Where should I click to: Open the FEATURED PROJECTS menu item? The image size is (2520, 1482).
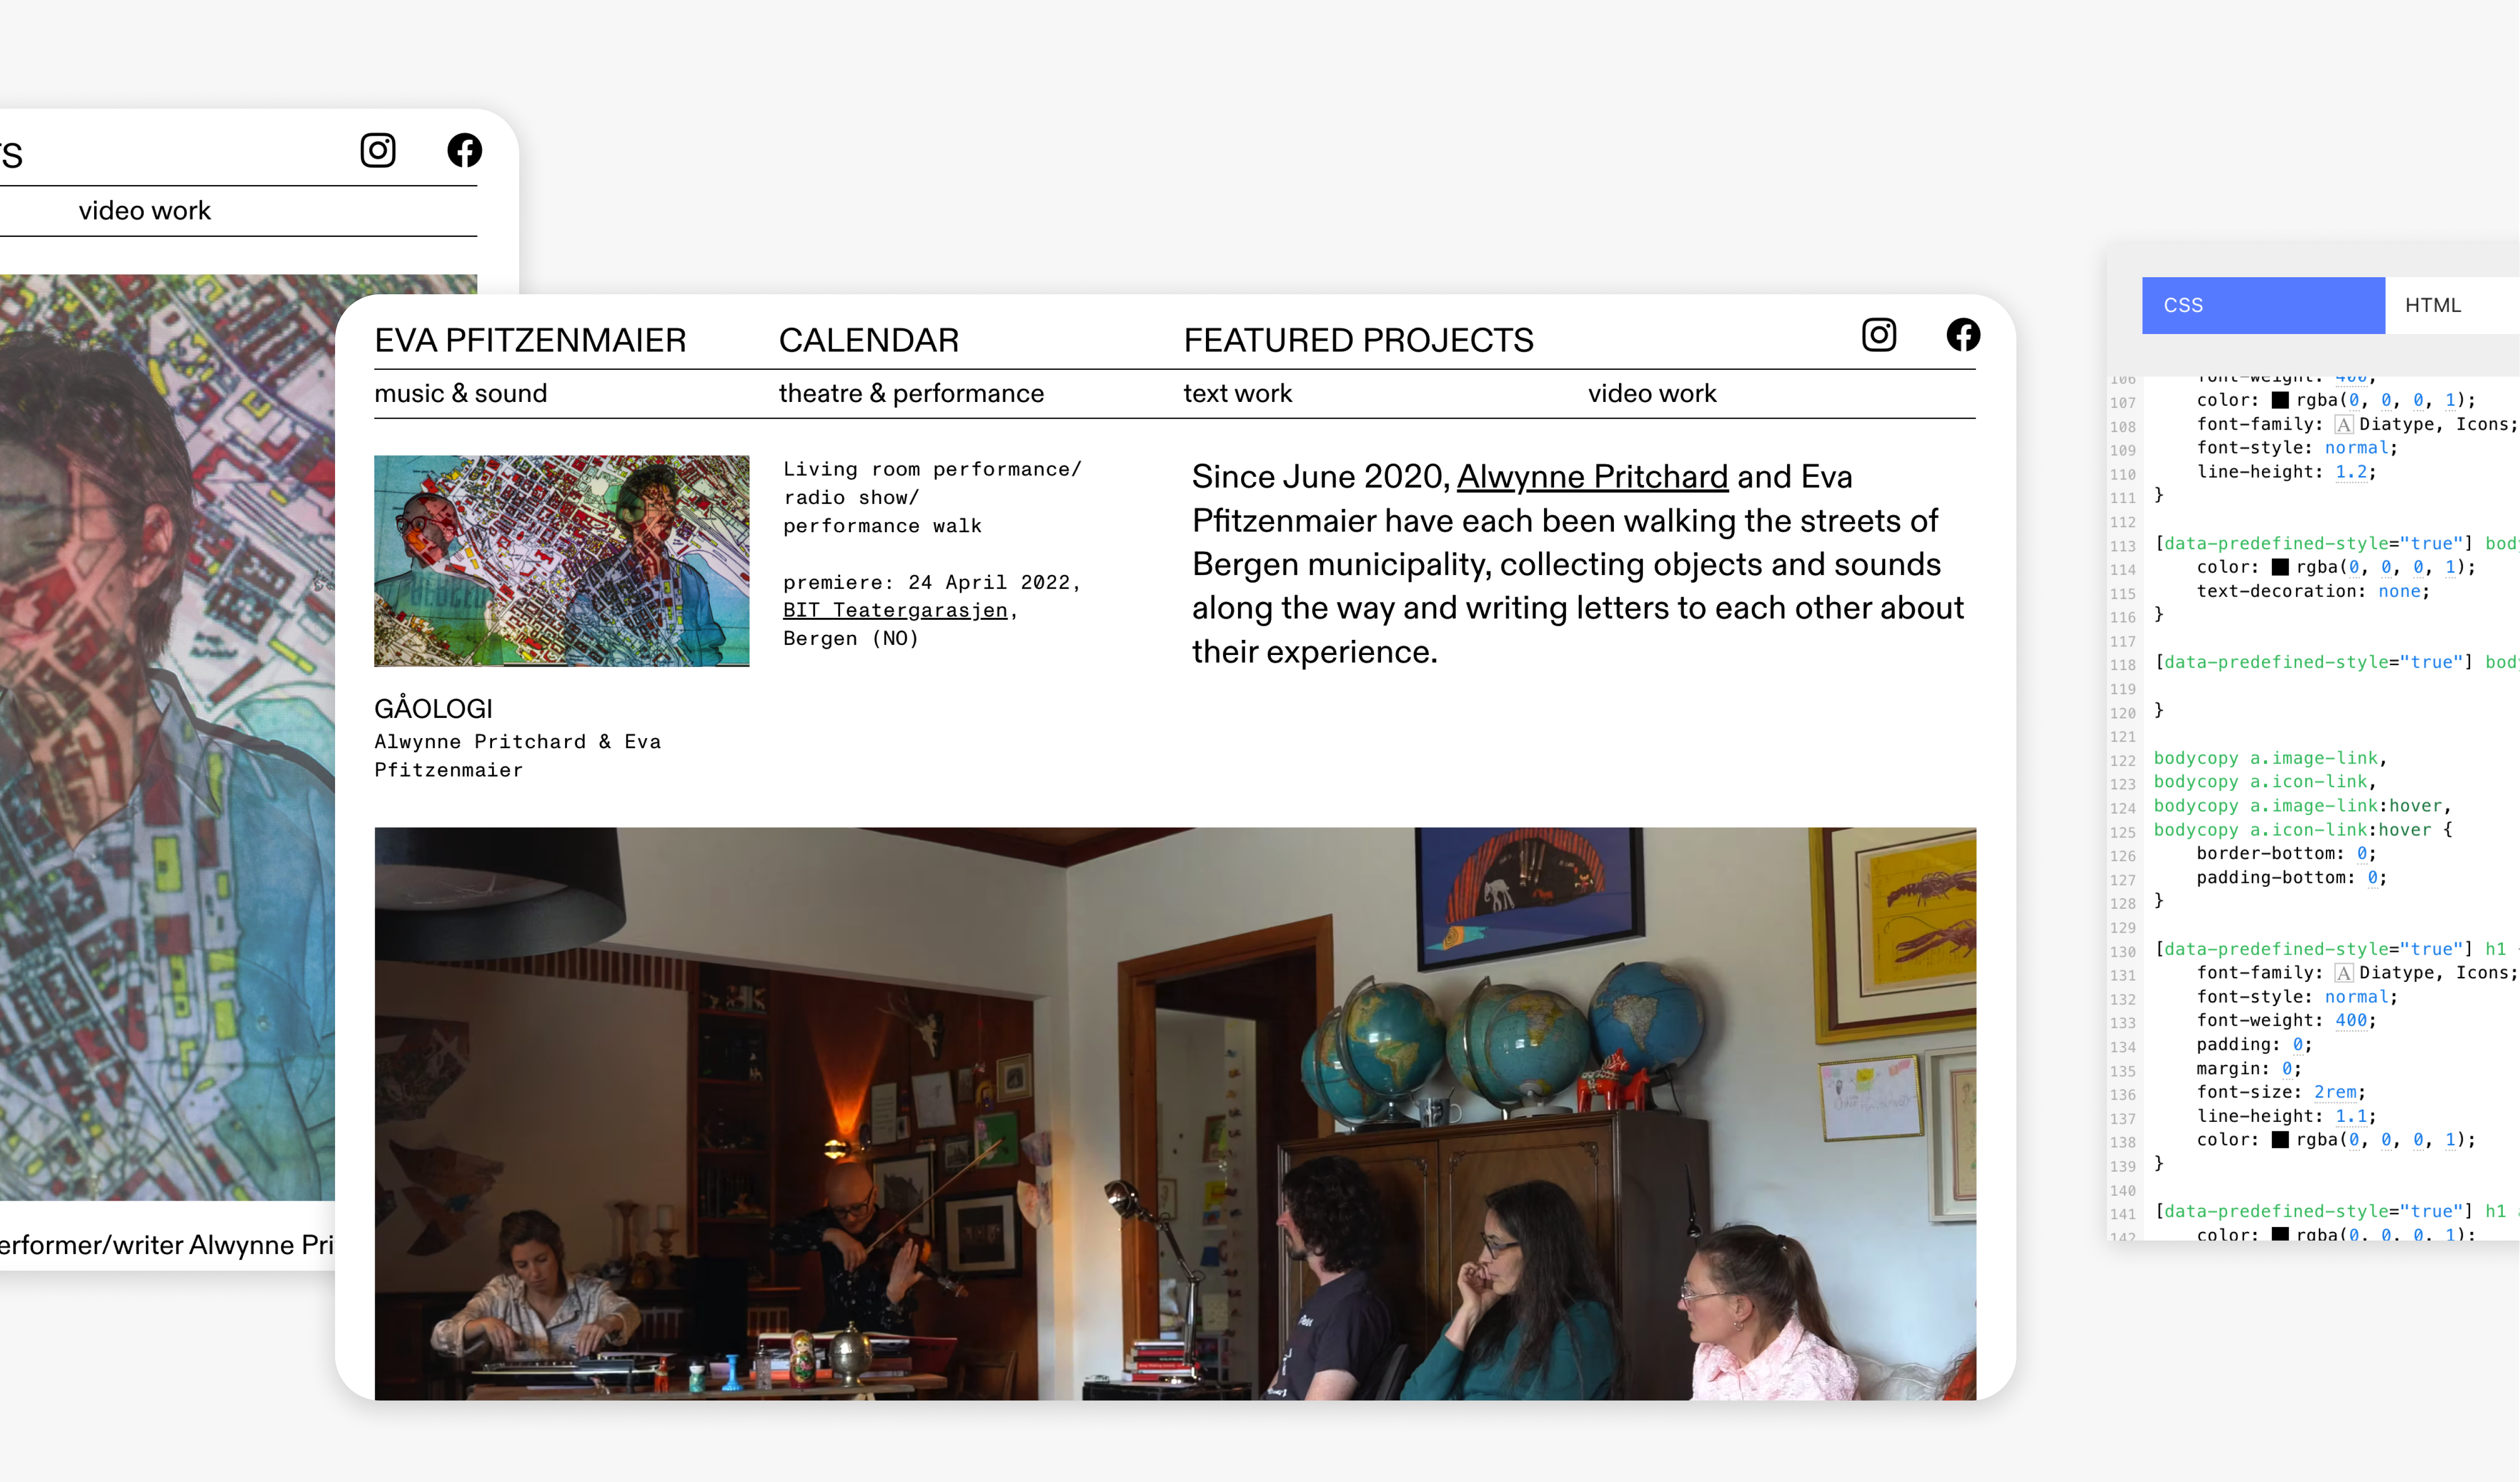(x=1358, y=340)
